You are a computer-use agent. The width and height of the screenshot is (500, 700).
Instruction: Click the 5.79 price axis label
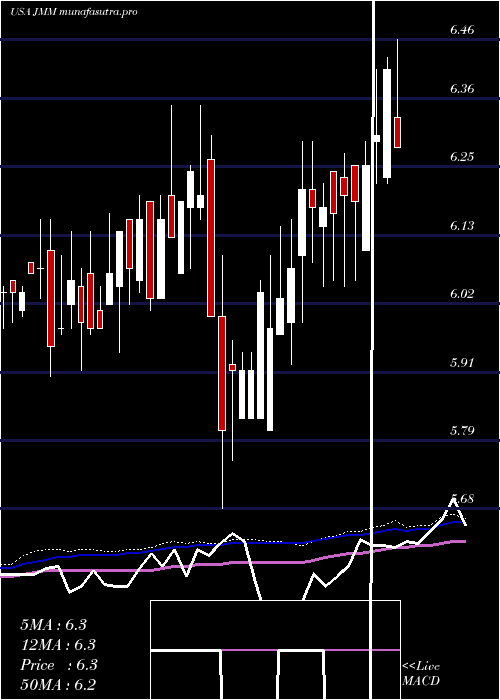(462, 431)
